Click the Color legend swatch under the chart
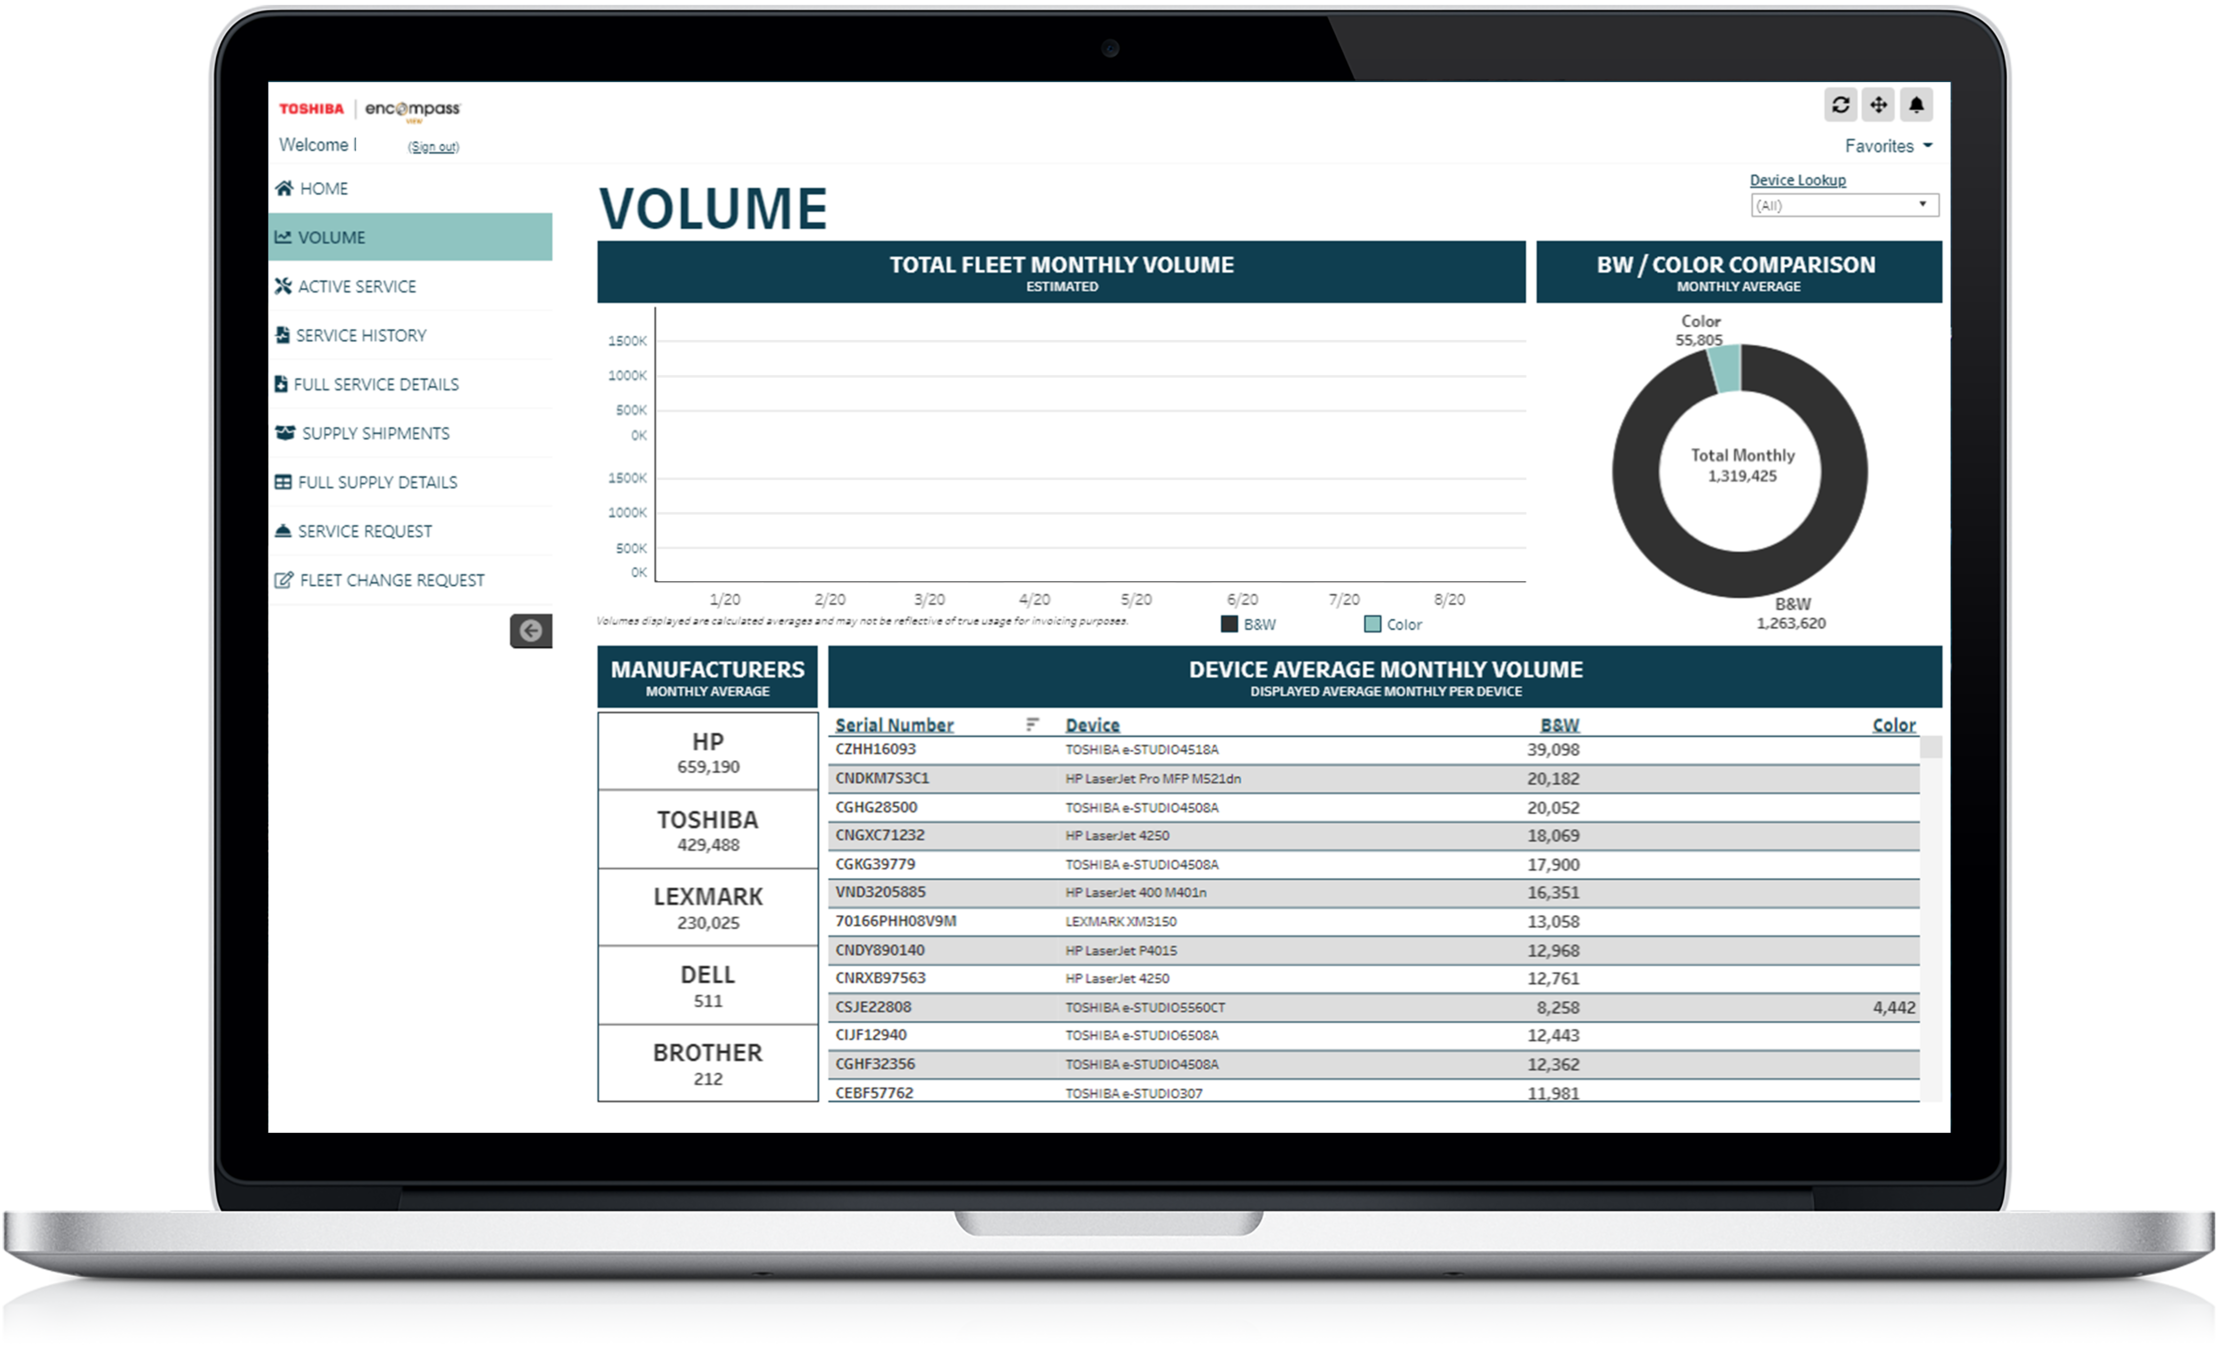This screenshot has width=2219, height=1350. pyautogui.click(x=1373, y=624)
